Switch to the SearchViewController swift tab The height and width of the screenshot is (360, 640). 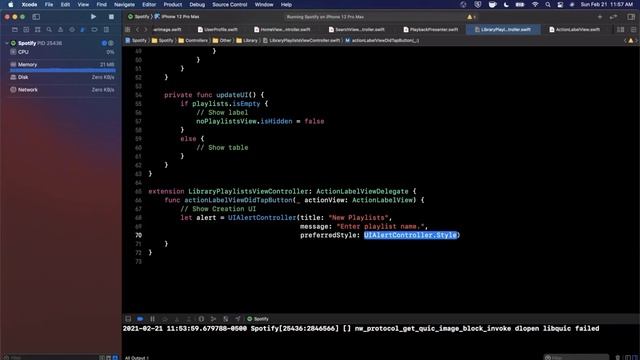(357, 29)
